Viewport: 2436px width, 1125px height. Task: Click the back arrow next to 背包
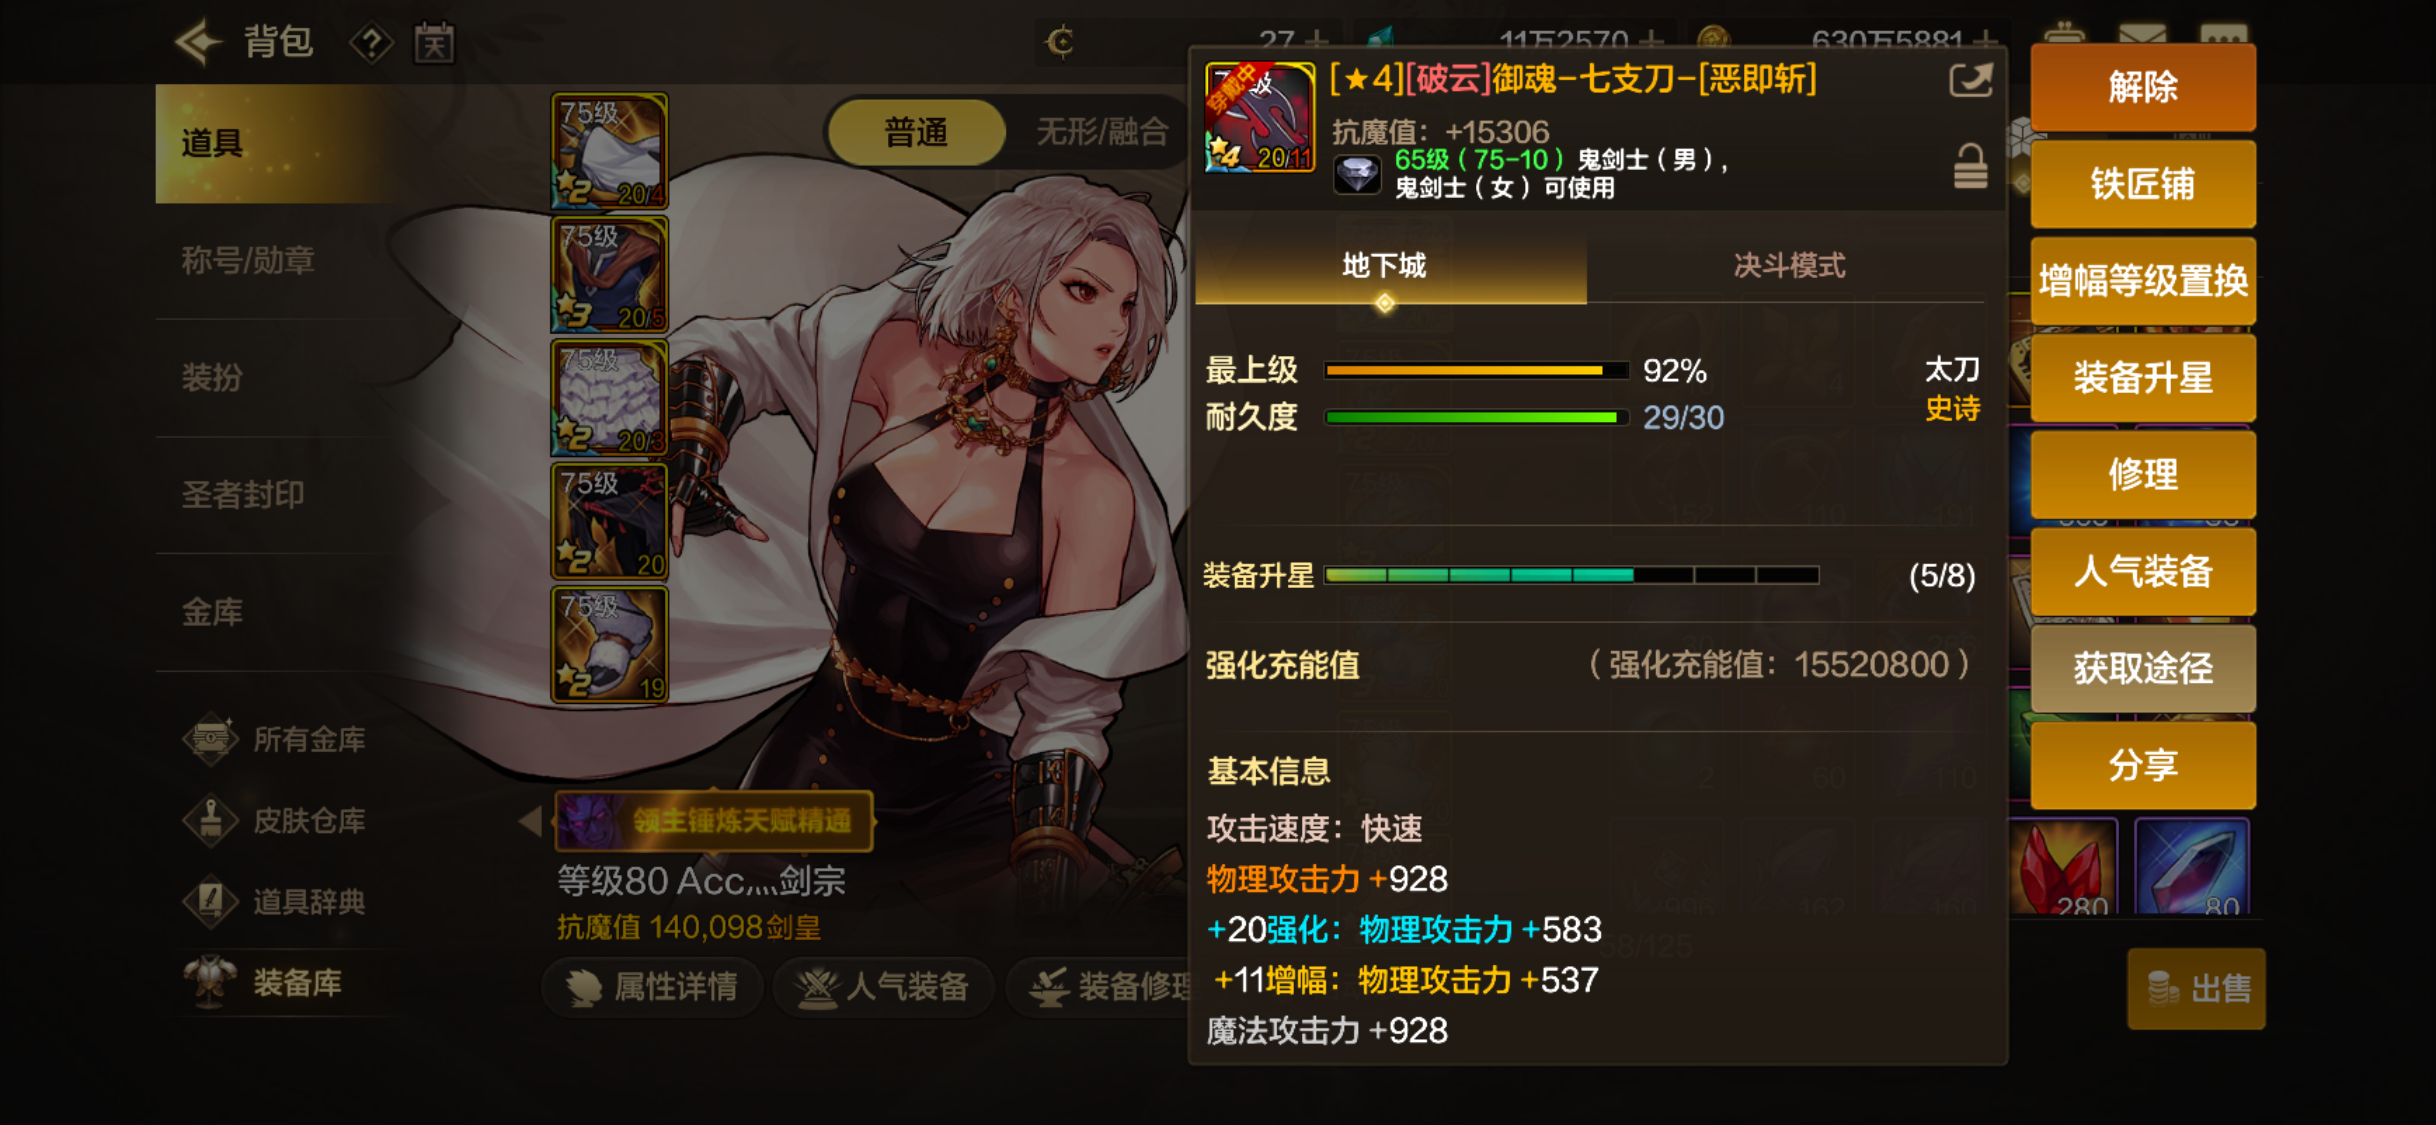pos(198,42)
